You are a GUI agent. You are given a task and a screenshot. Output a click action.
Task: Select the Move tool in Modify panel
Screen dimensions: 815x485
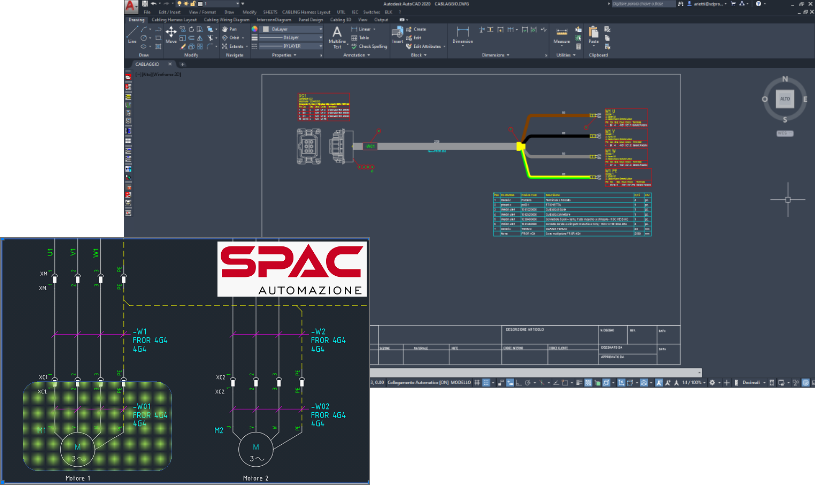tap(171, 35)
